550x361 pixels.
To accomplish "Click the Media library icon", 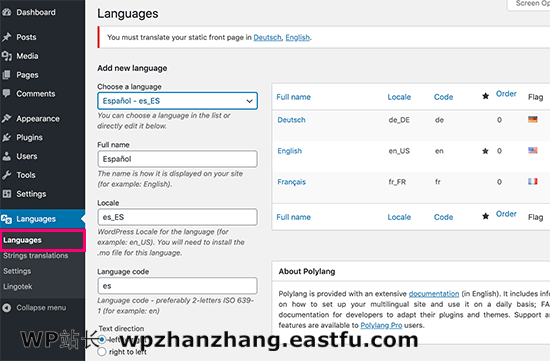I will [7, 56].
